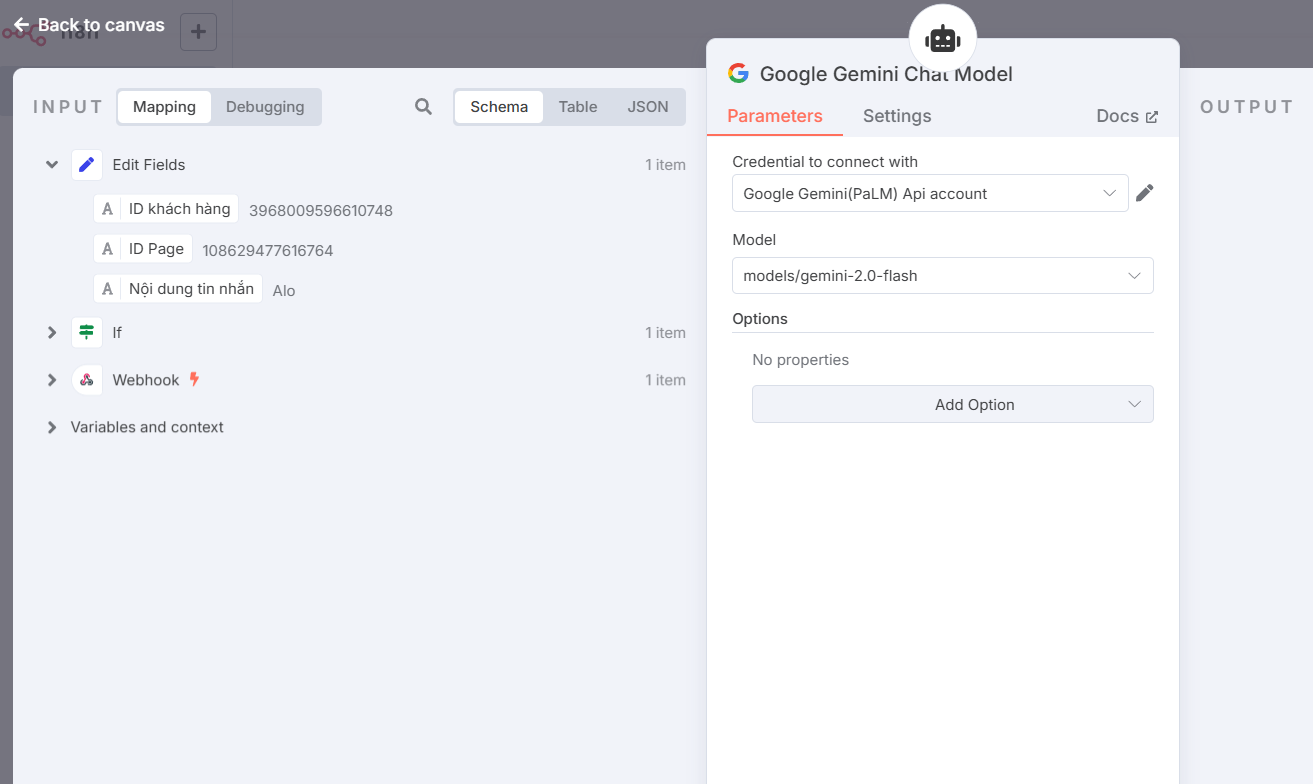Click the lightning trigger icon beside Webhook
The image size is (1313, 784).
(194, 379)
